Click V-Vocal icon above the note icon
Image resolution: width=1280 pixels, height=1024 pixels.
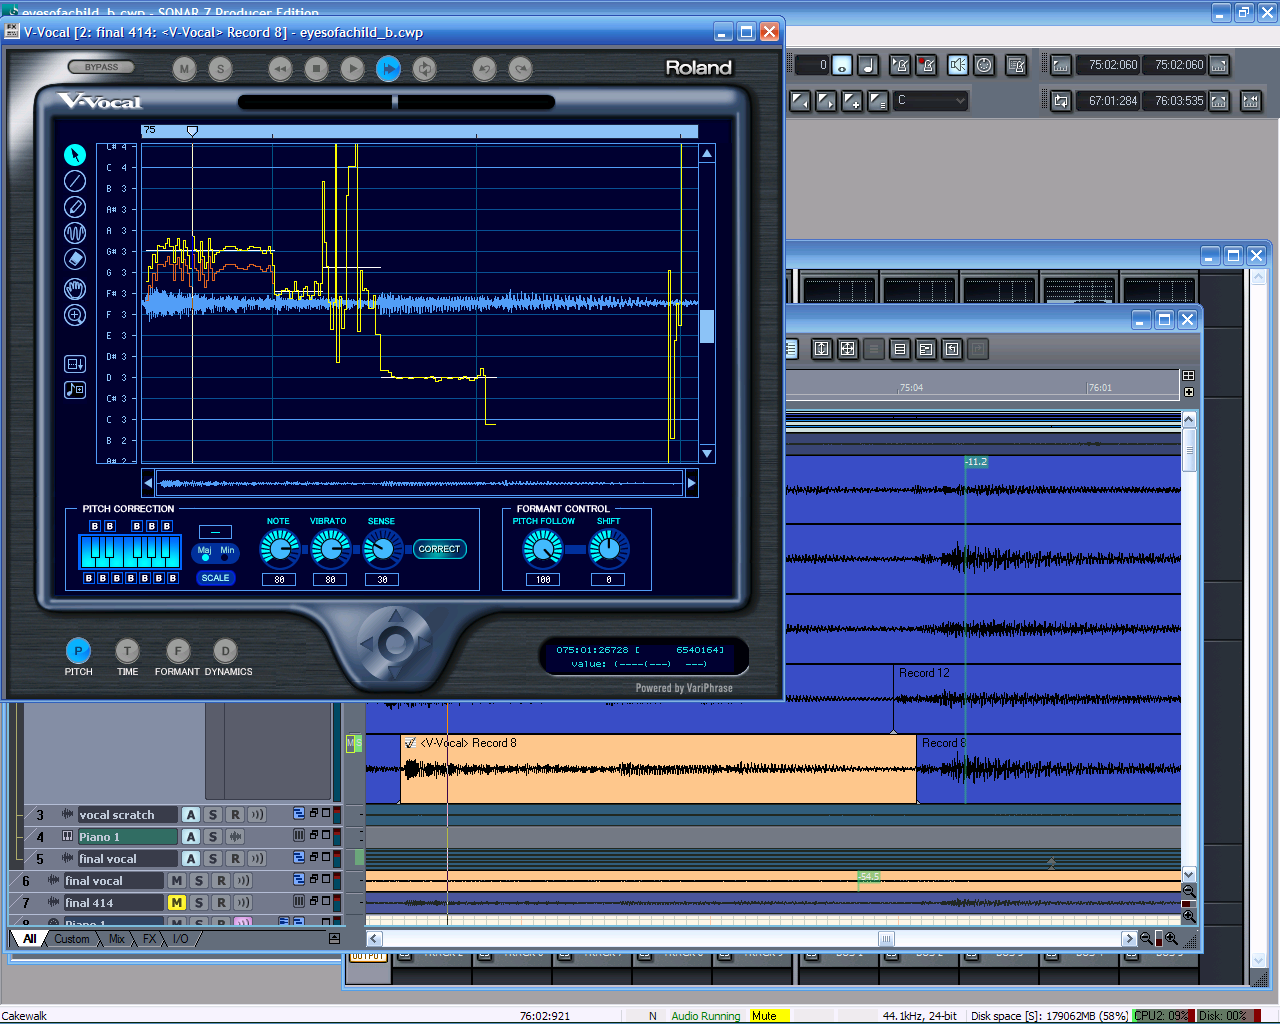click(x=75, y=364)
